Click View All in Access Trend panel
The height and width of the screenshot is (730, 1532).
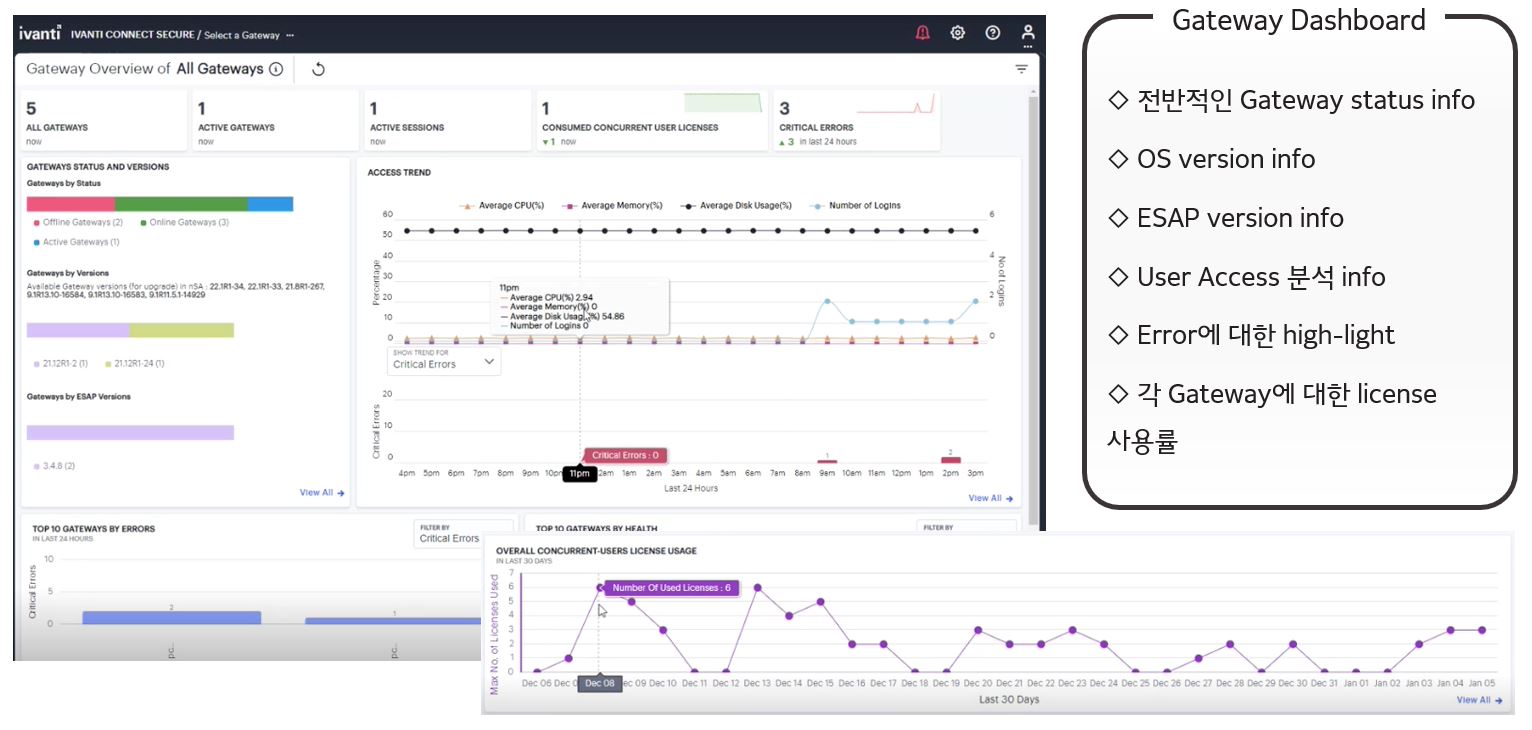pos(990,498)
